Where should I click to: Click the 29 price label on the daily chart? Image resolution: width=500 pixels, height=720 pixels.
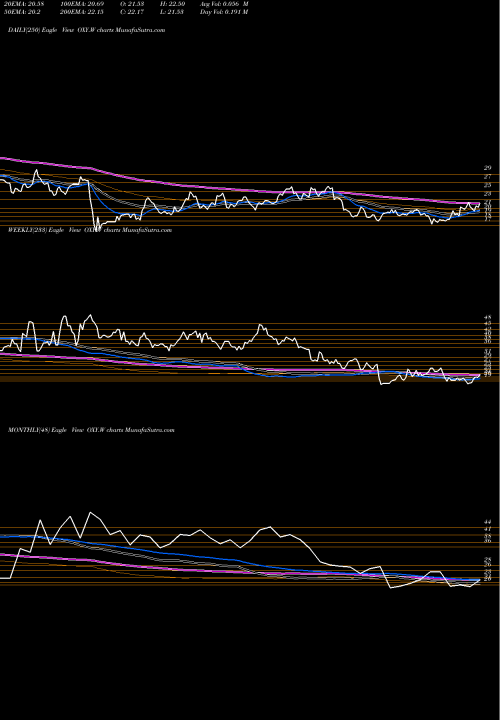click(487, 168)
